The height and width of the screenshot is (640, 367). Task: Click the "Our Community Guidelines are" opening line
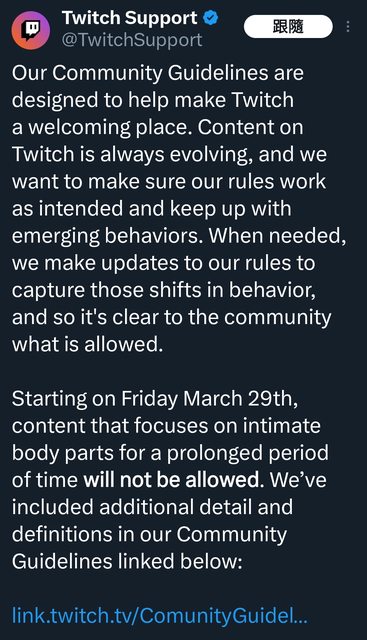coord(158,73)
